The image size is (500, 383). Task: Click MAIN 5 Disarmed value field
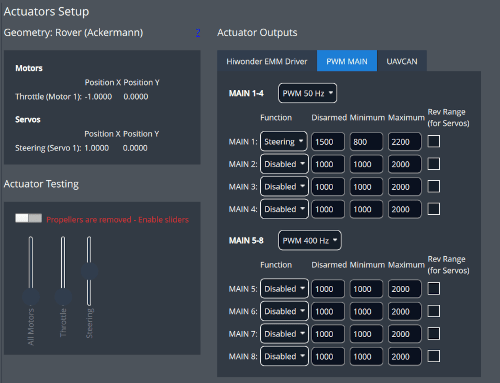click(328, 289)
